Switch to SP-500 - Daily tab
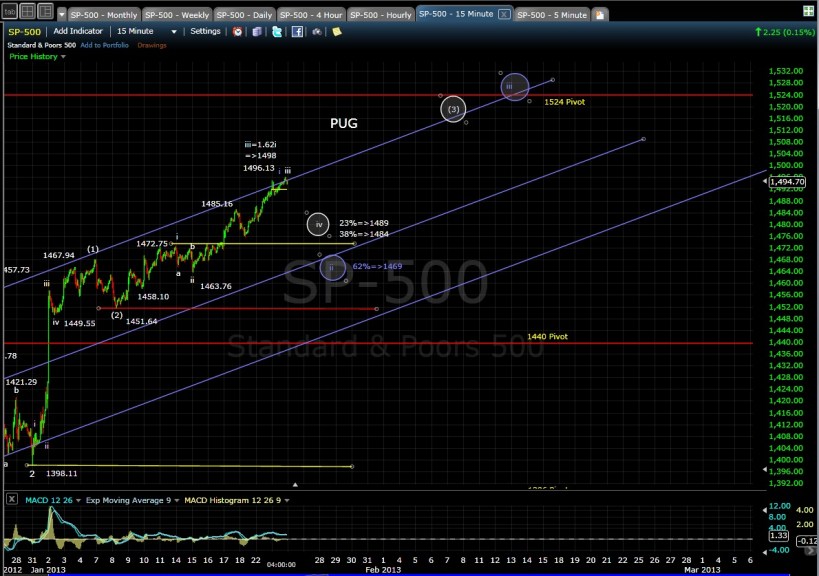819x576 pixels. [244, 15]
